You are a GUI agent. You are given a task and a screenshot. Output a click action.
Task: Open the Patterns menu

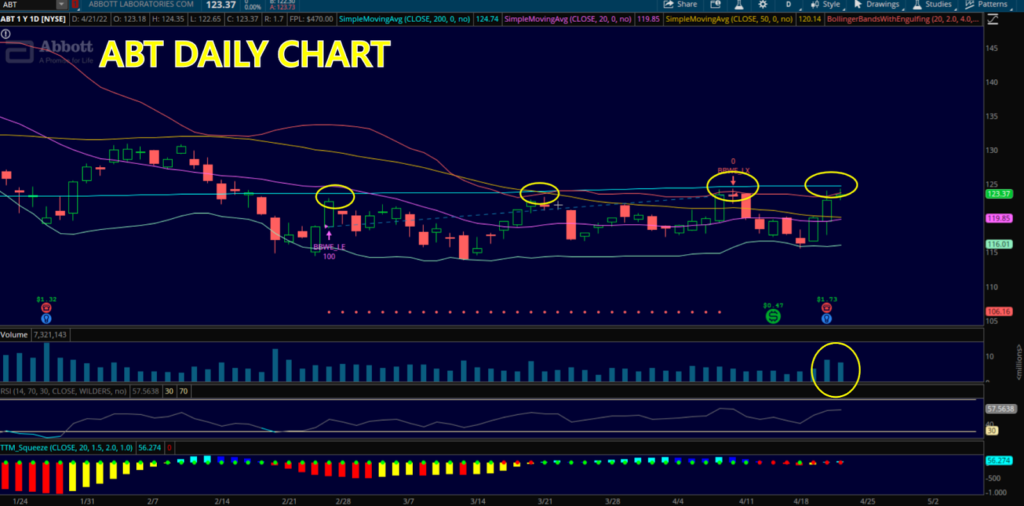(986, 4)
